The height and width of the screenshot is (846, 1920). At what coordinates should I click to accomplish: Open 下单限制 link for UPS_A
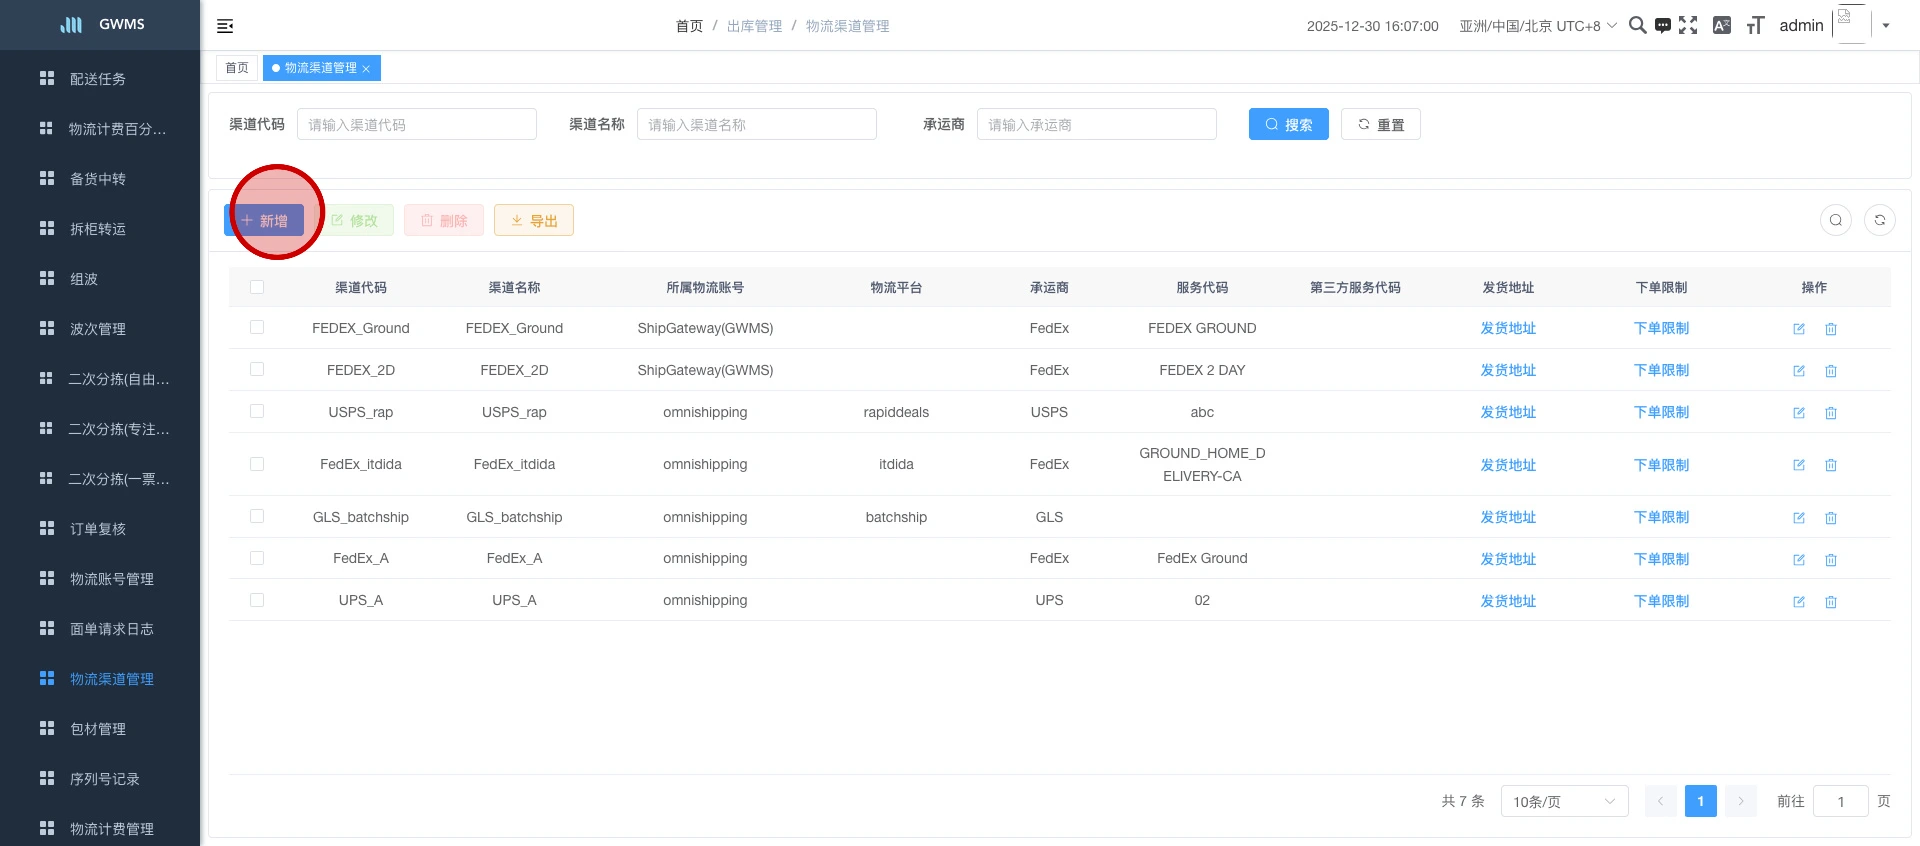tap(1661, 601)
